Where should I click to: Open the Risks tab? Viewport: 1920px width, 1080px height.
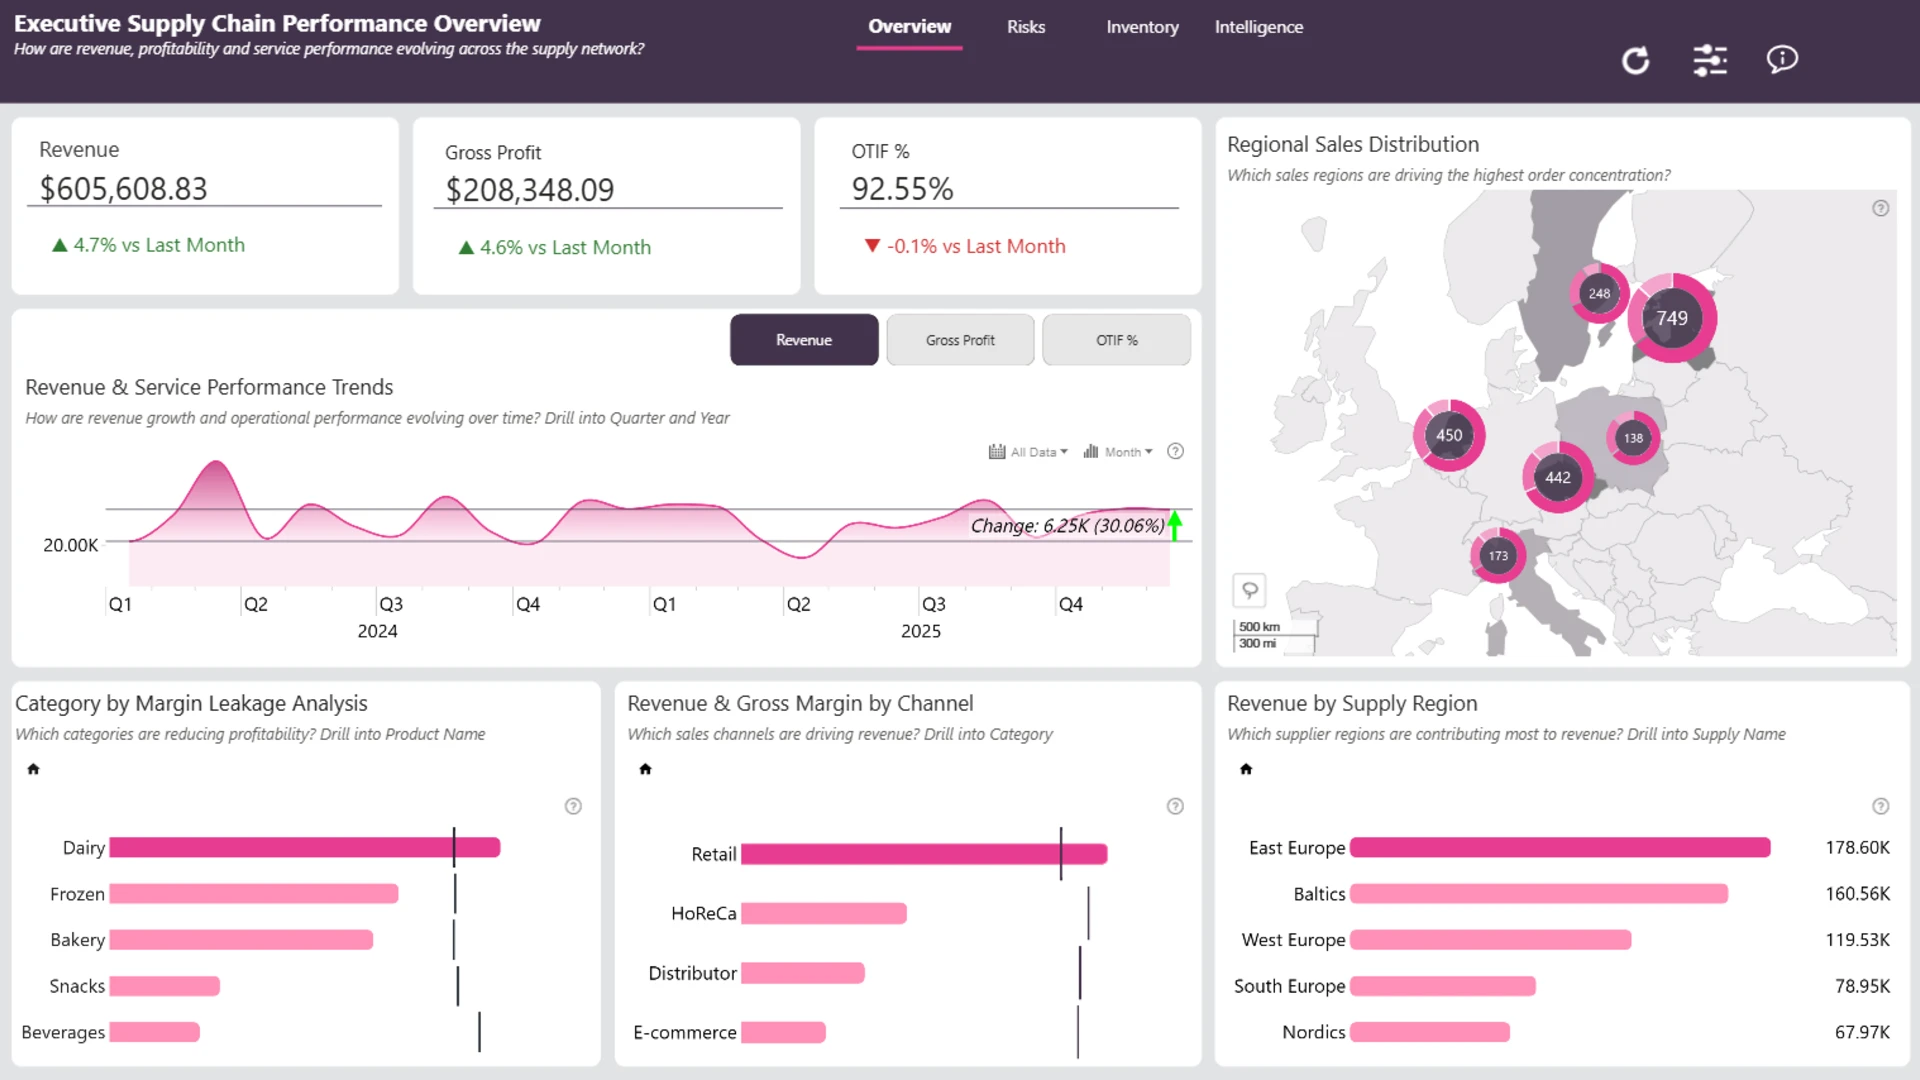pos(1026,27)
